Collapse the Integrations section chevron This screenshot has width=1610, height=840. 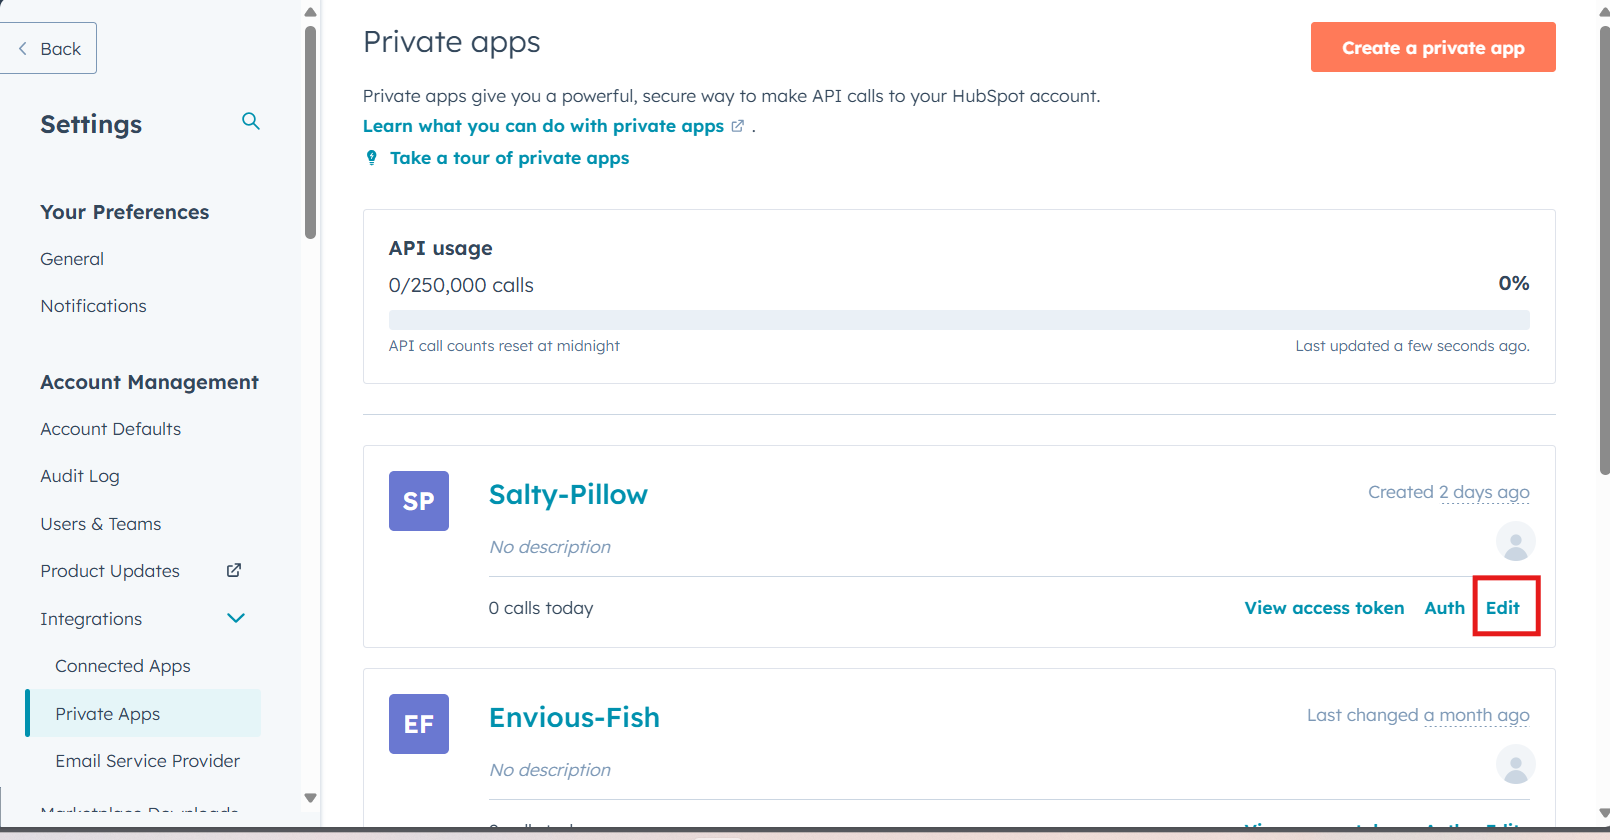coord(236,618)
